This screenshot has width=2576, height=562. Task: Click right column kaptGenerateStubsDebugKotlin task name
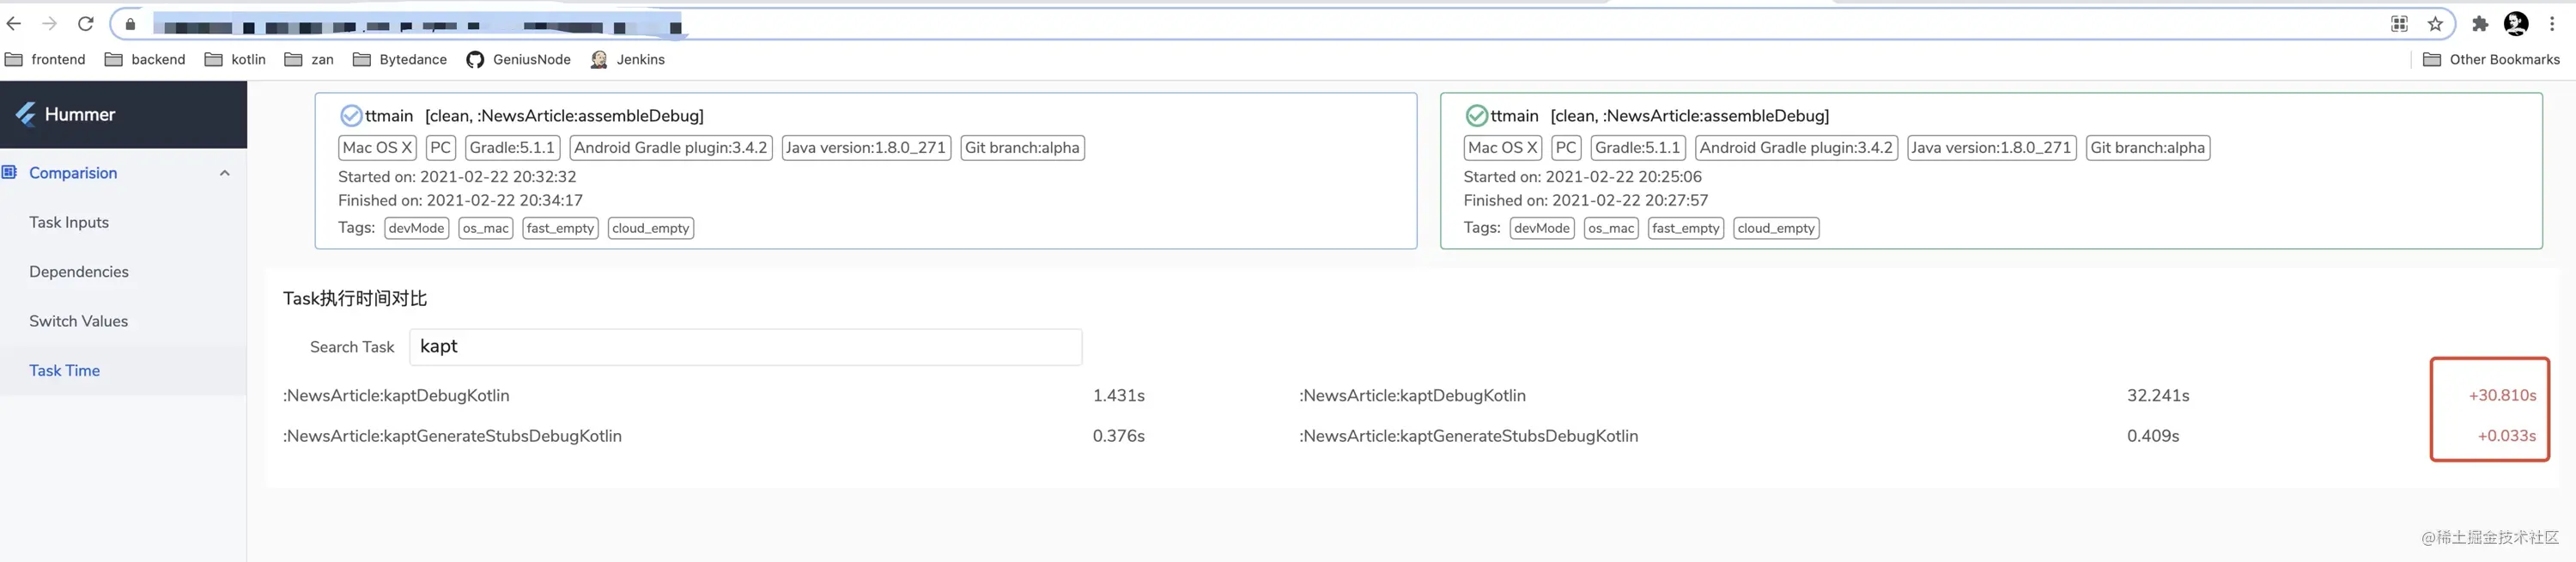click(1469, 436)
